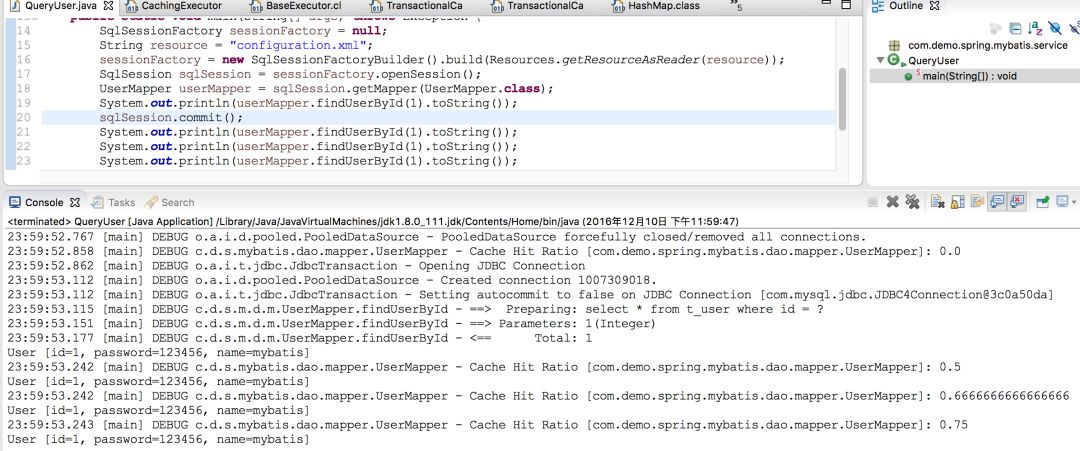Click the Cache Hit Ratio 0.0 log line
Viewport: 1080px width, 451px height.
pos(484,251)
